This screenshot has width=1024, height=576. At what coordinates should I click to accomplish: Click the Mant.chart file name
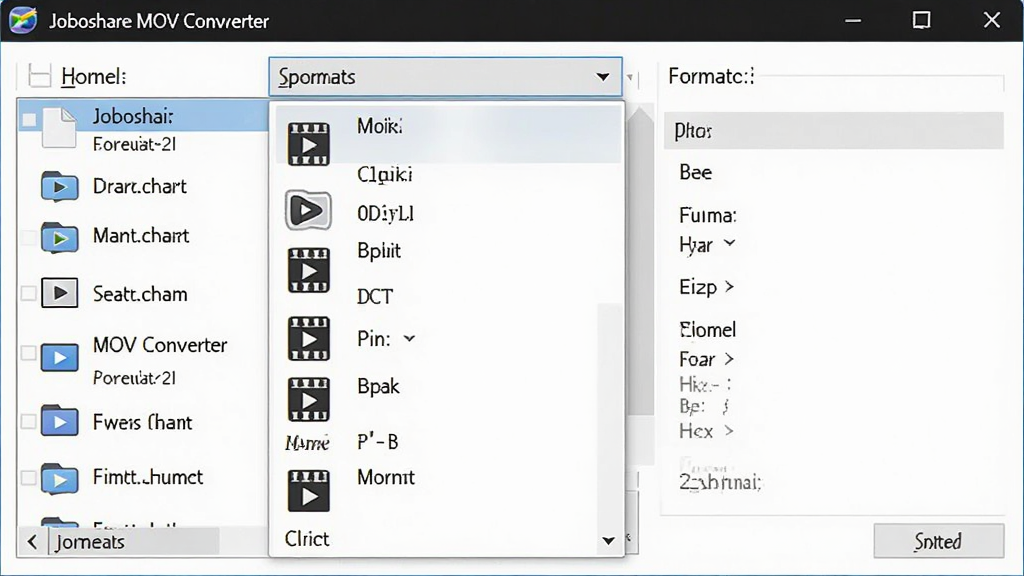[x=141, y=236]
